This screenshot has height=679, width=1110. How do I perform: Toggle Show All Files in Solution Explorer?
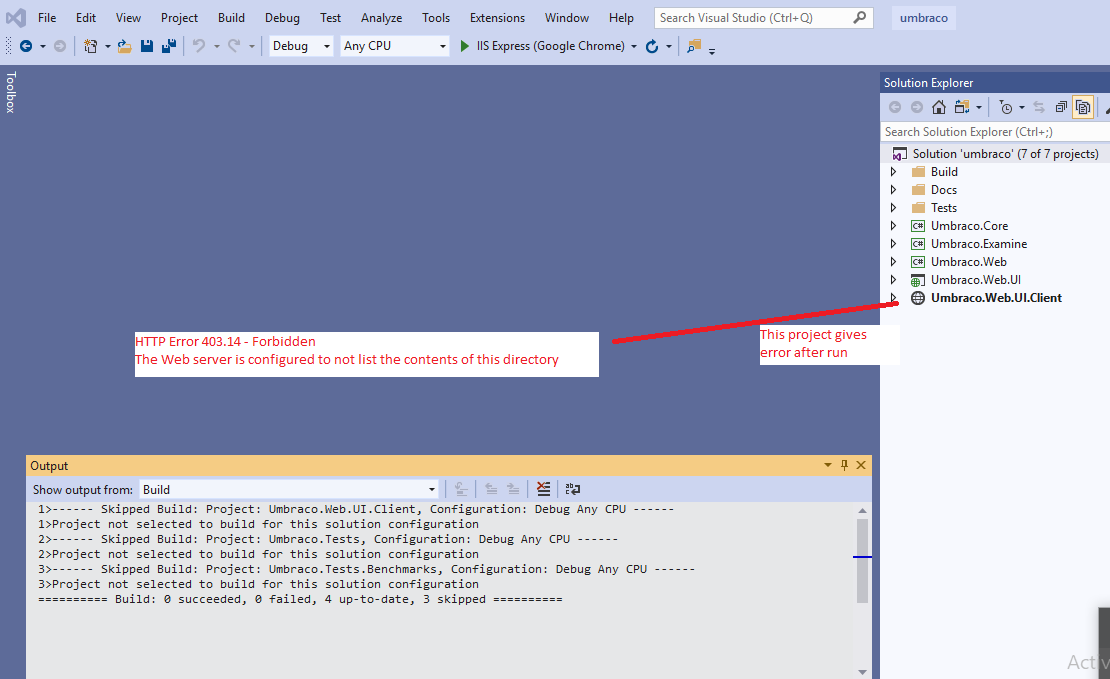[1083, 107]
